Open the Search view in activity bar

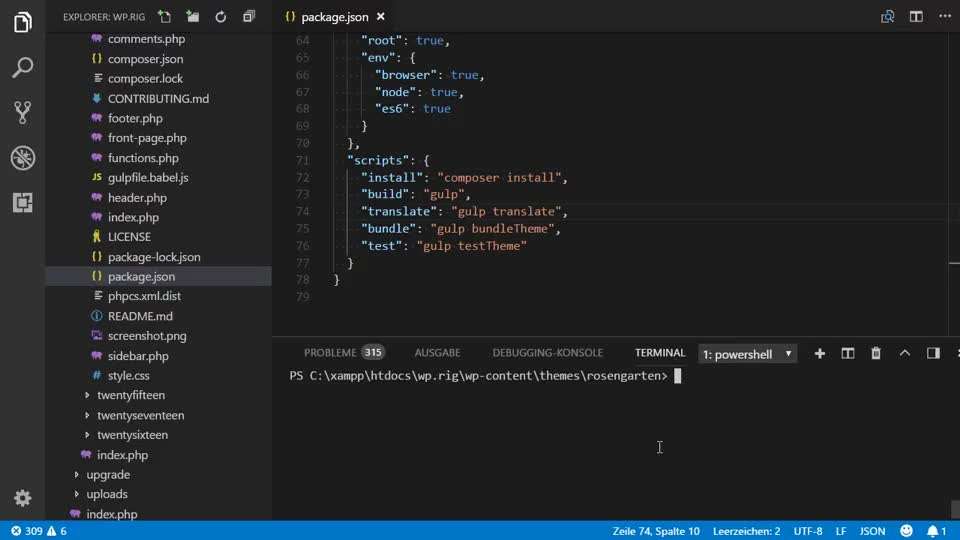pos(22,68)
